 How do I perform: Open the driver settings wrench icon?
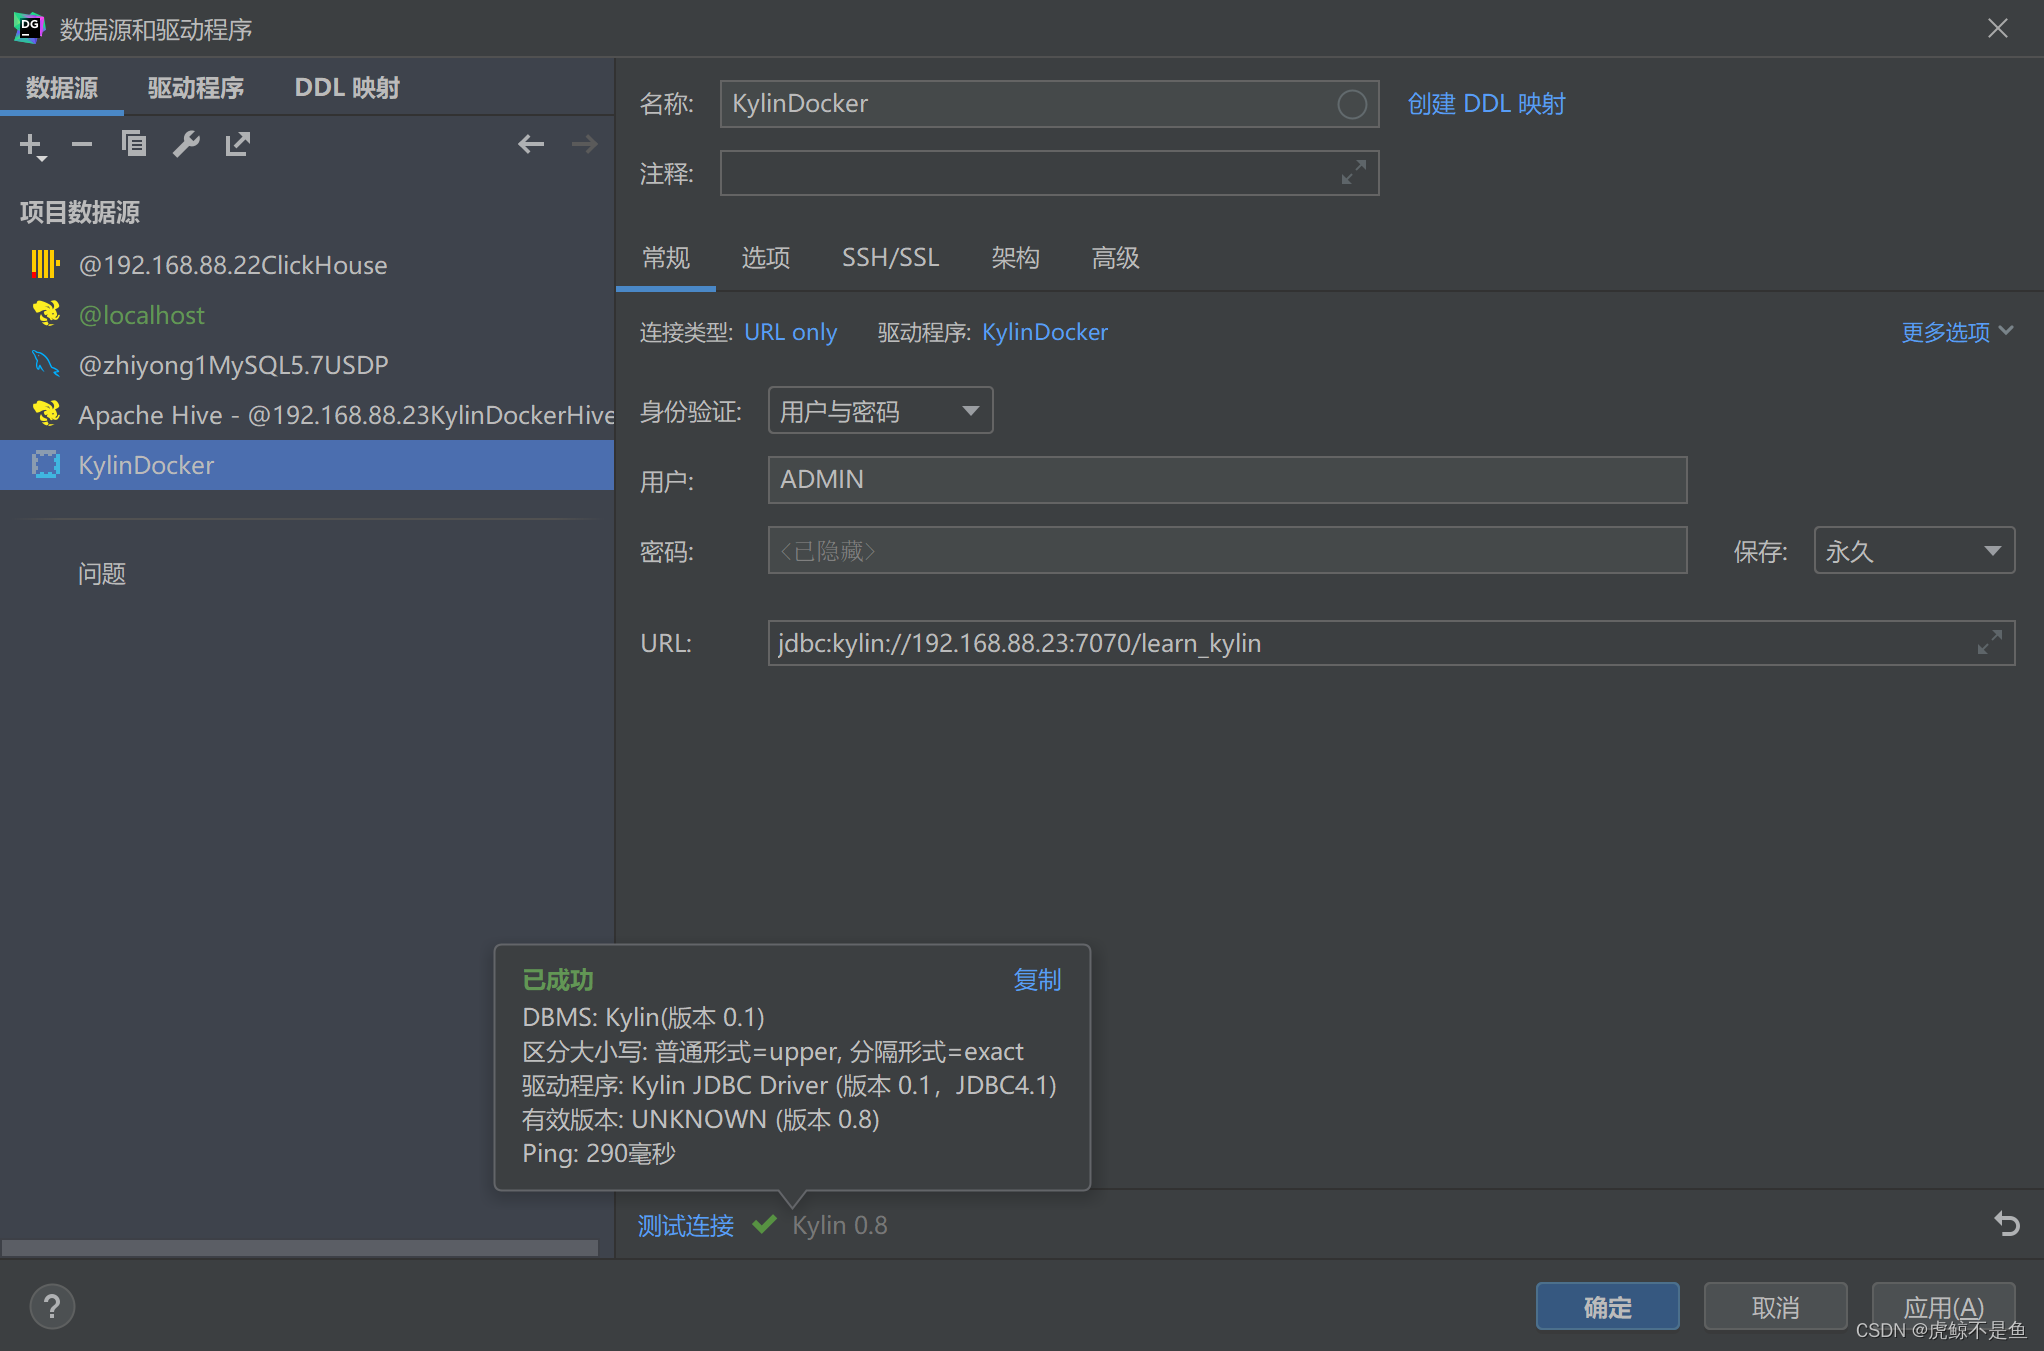pos(186,145)
